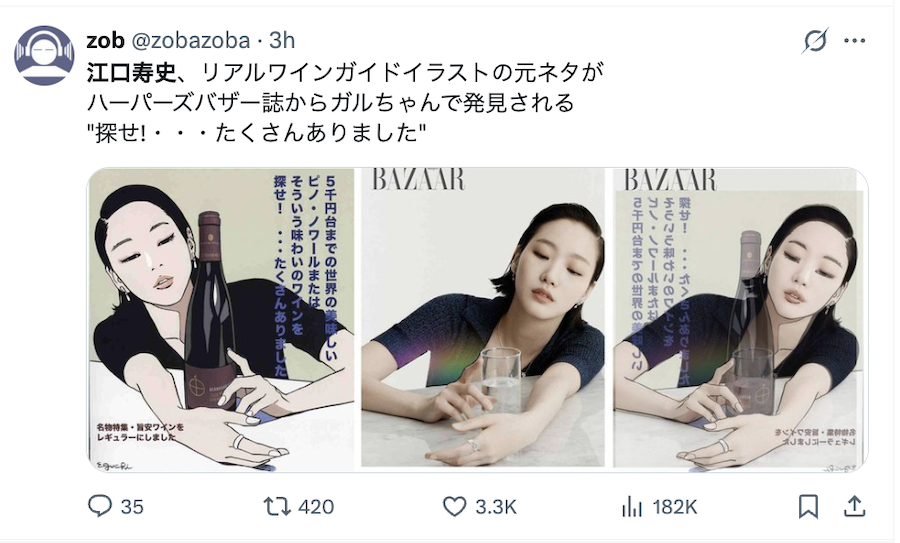Image resolution: width=900 pixels, height=543 pixels.
Task: Open the zob display name link
Action: 105,41
